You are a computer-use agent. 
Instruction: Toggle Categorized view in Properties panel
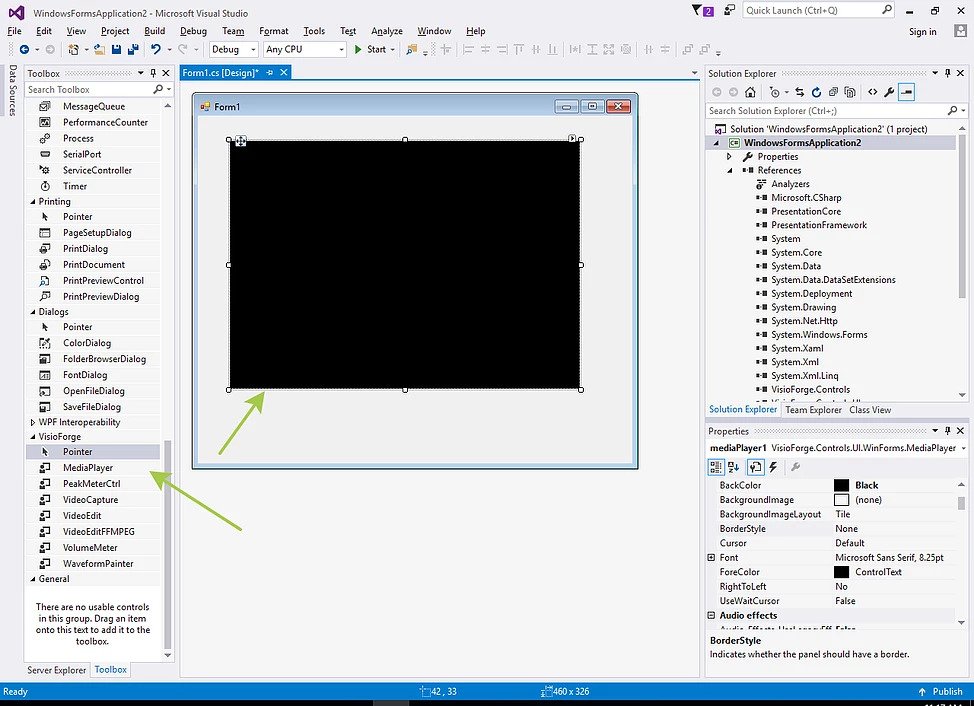716,467
